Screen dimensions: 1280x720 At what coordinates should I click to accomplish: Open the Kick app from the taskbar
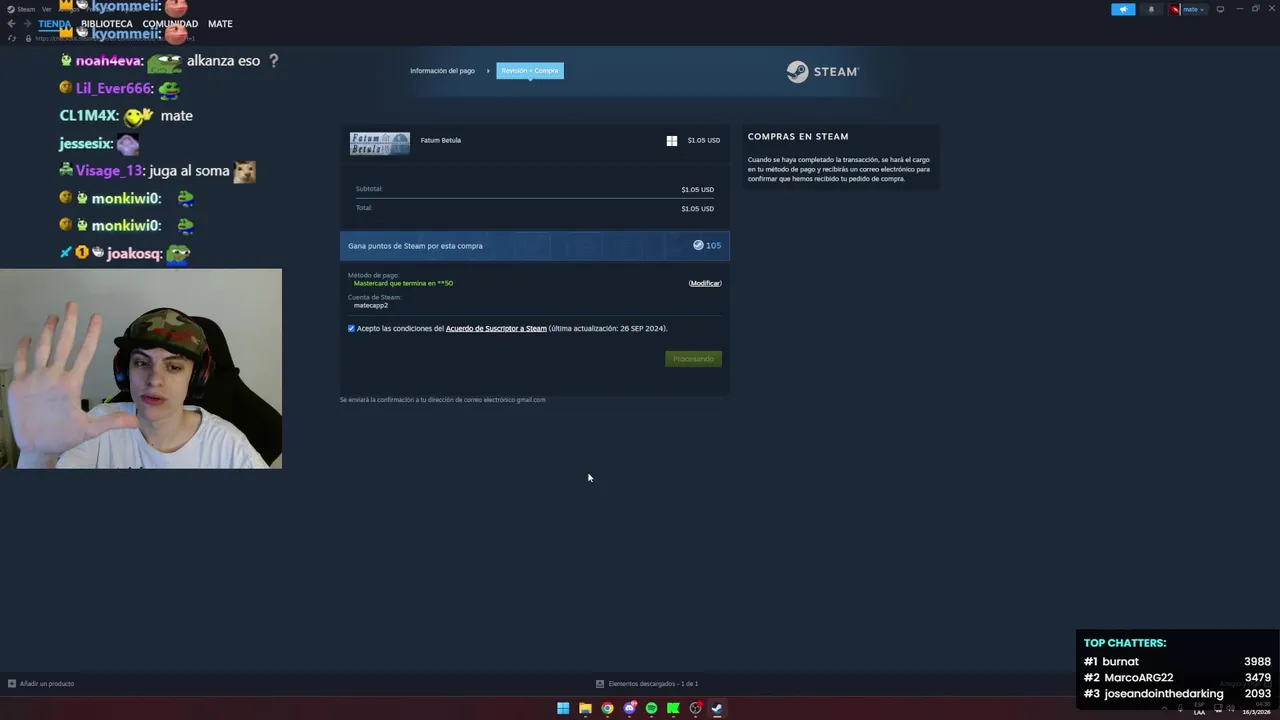click(x=673, y=709)
